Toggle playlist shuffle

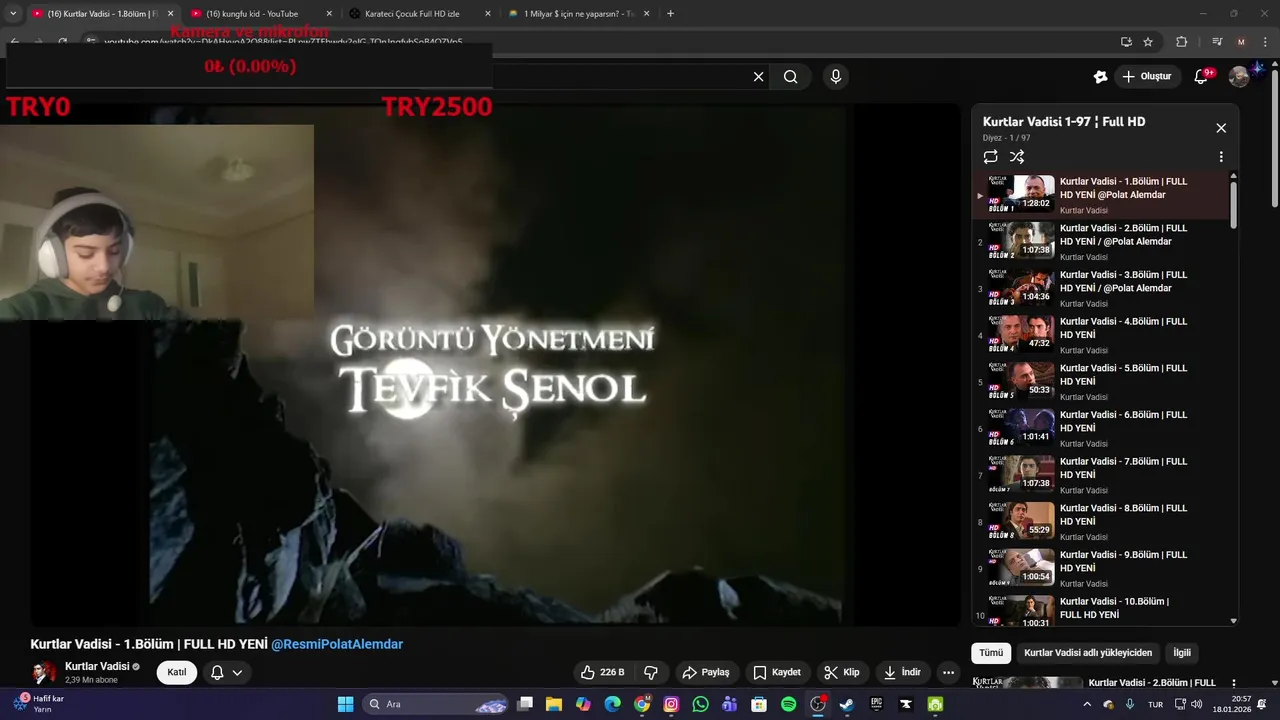(1017, 157)
